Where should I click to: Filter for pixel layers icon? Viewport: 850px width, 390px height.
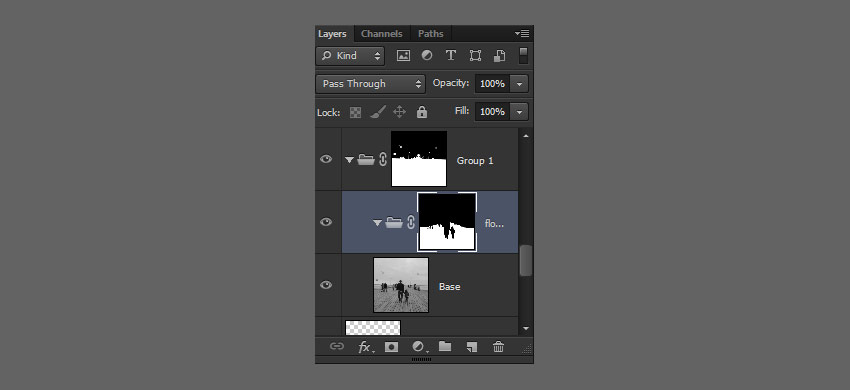tap(403, 56)
